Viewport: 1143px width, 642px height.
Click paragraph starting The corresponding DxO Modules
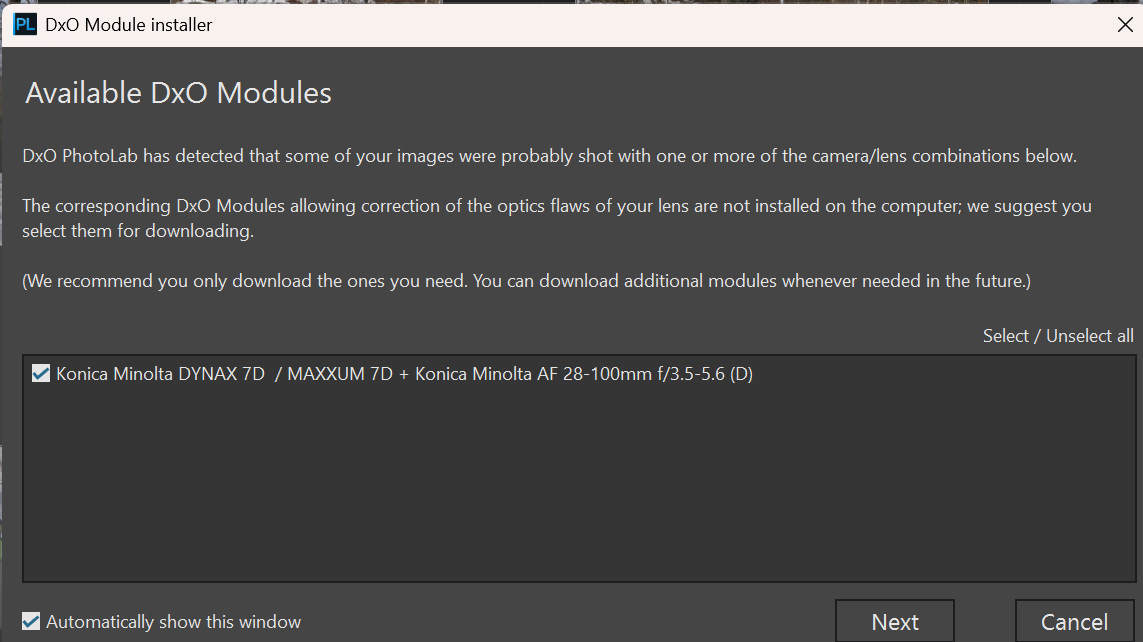point(556,206)
